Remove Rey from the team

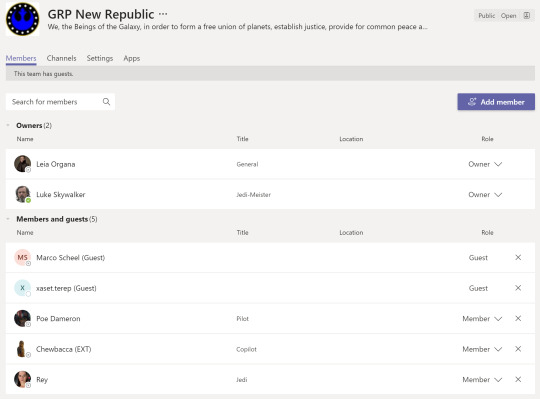pyautogui.click(x=518, y=379)
